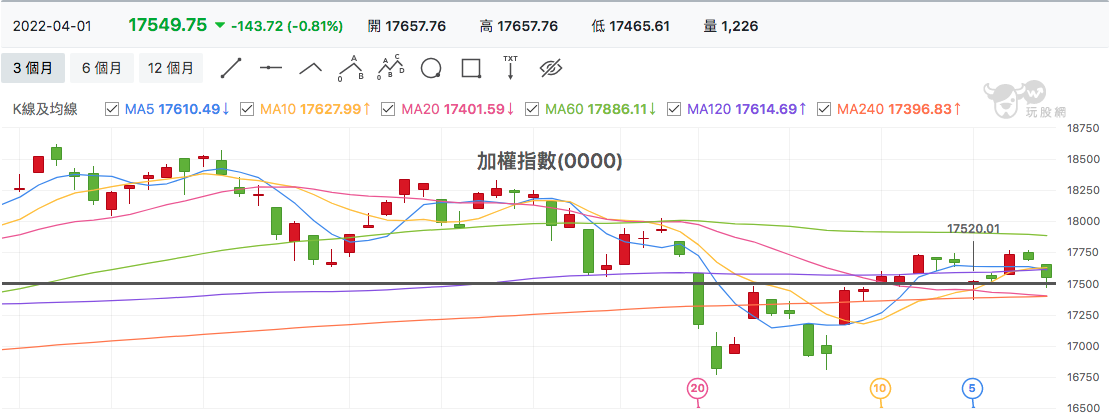The width and height of the screenshot is (1113, 420).
Task: Select the TXT text annotation tool
Action: [510, 67]
